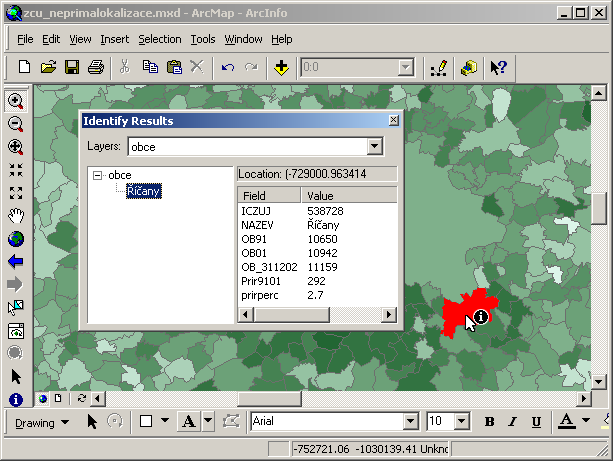Select the Pan hand tool

tap(16, 216)
